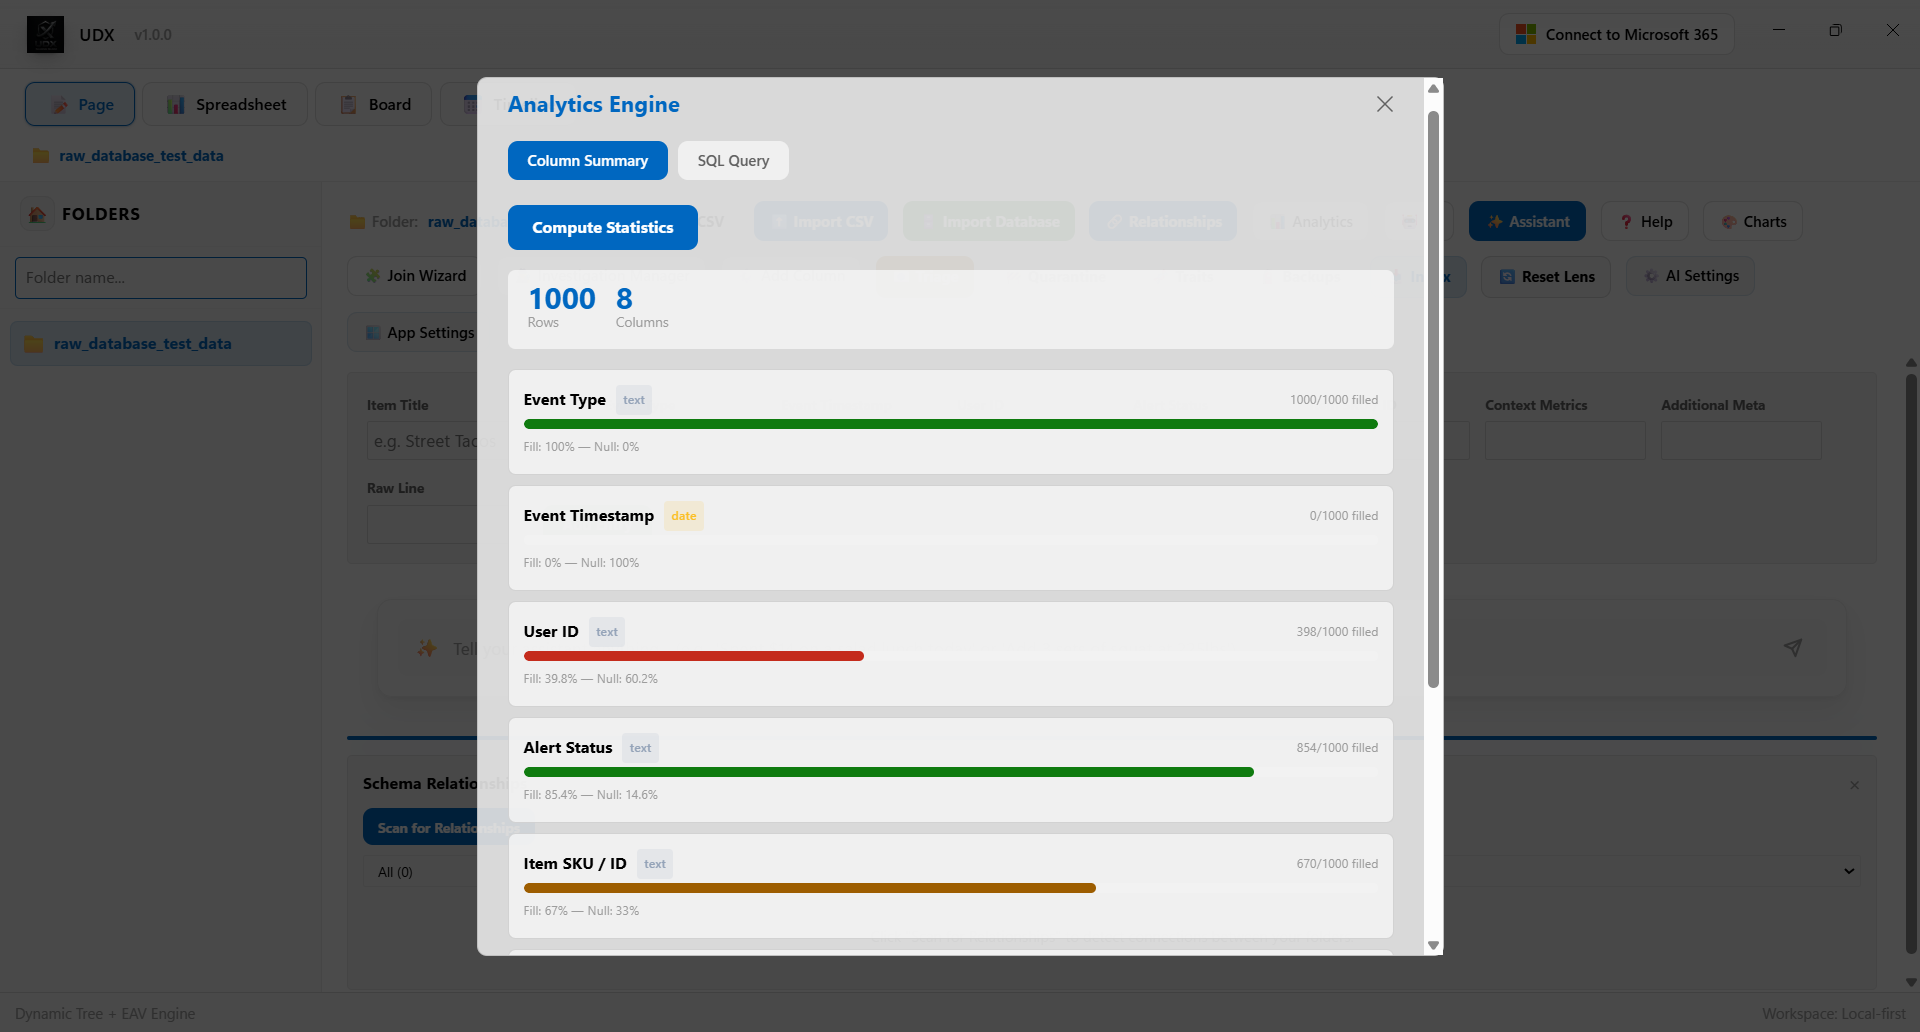Click the App Settings icon
The width and height of the screenshot is (1920, 1032).
click(373, 333)
